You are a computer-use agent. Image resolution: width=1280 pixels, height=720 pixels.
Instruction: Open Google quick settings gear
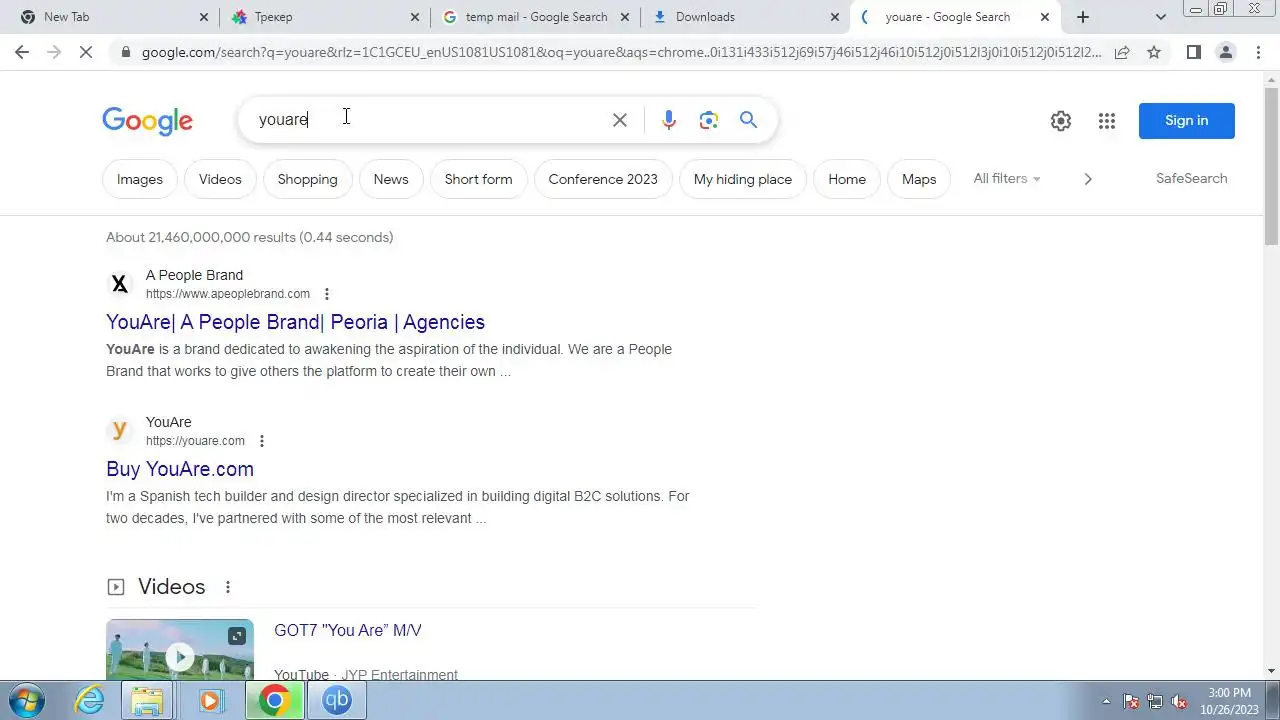click(1061, 121)
